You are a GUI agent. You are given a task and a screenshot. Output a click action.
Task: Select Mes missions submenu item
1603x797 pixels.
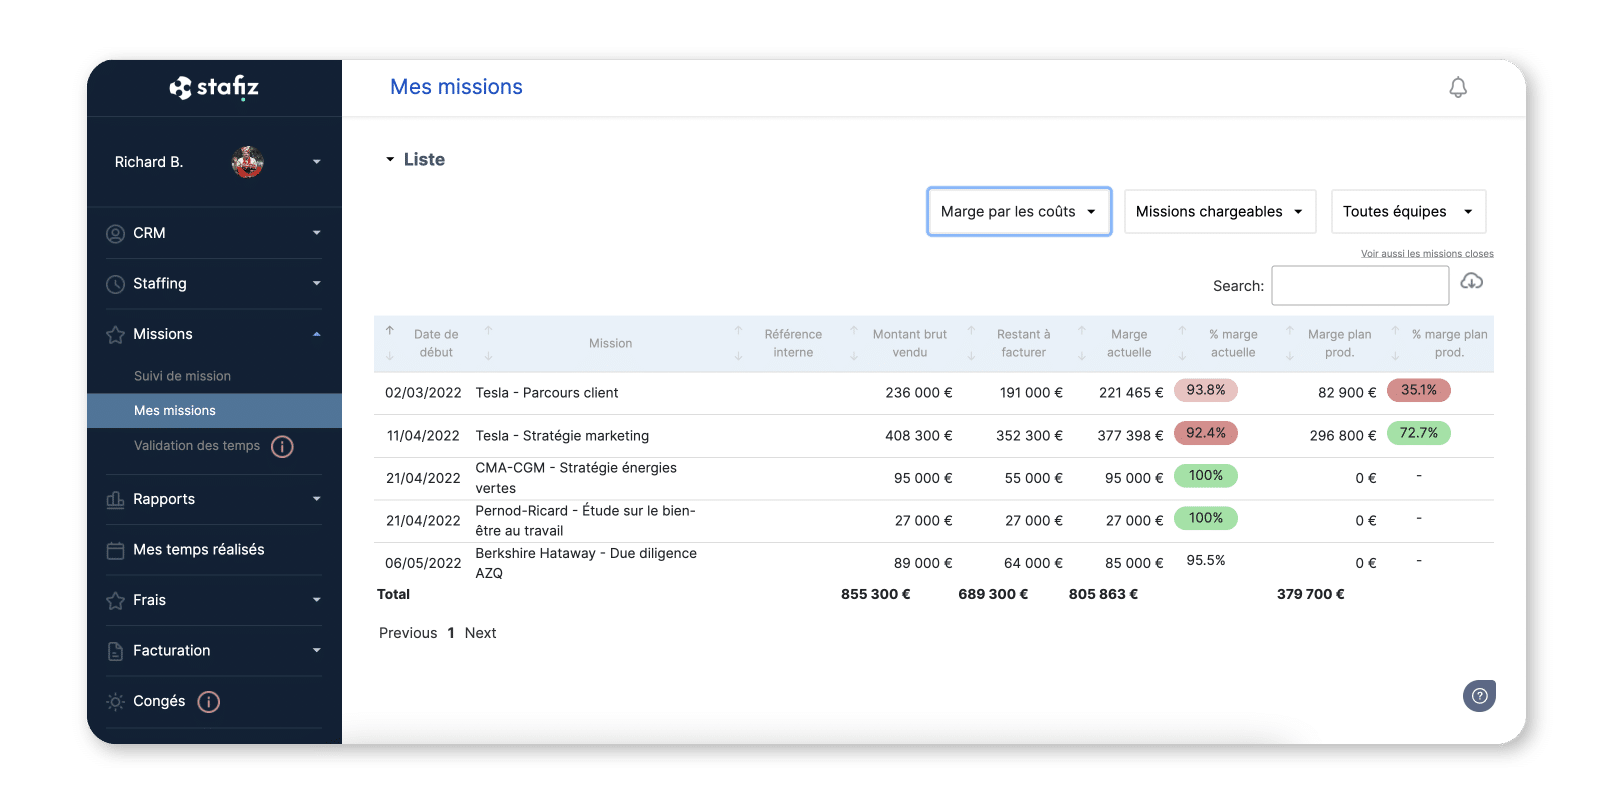tap(214, 410)
